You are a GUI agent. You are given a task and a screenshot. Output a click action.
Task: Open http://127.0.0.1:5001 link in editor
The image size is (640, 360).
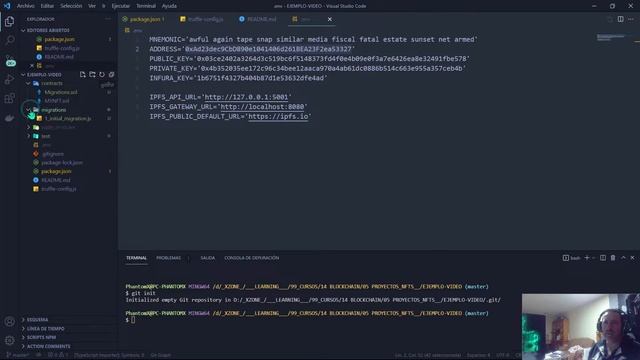click(246, 97)
